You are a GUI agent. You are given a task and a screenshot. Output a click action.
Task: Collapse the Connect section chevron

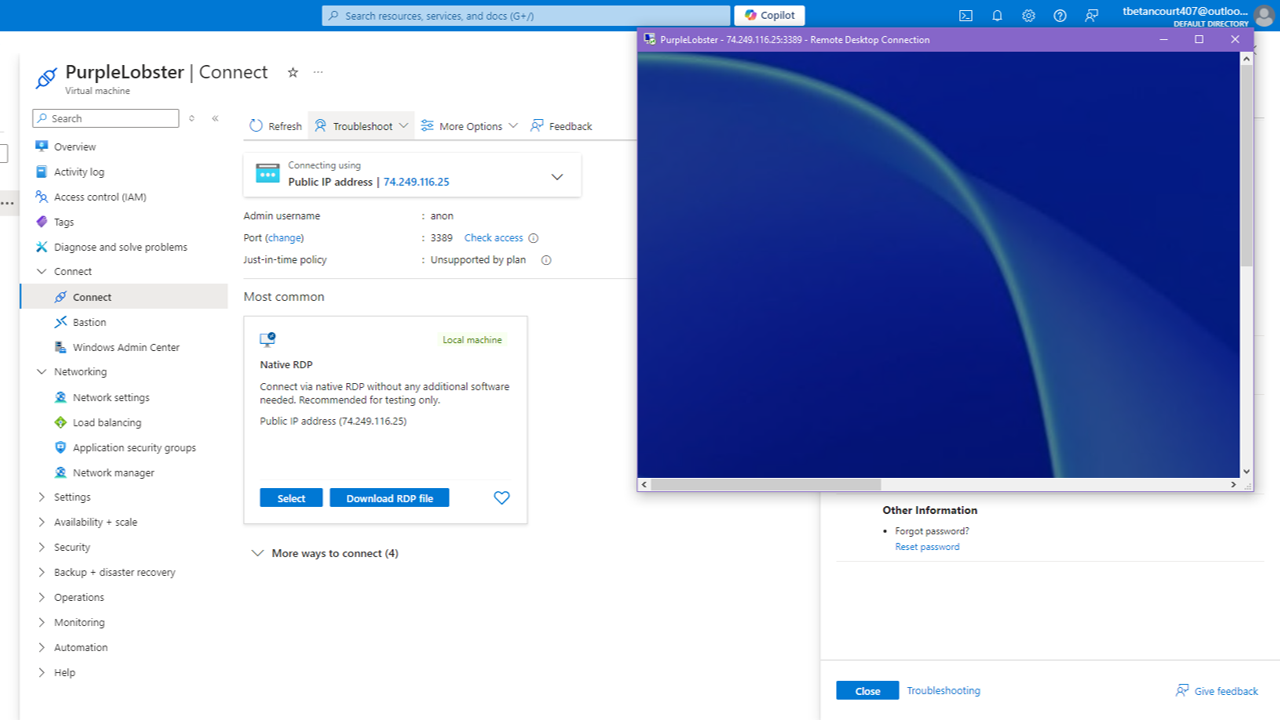[x=42, y=271]
